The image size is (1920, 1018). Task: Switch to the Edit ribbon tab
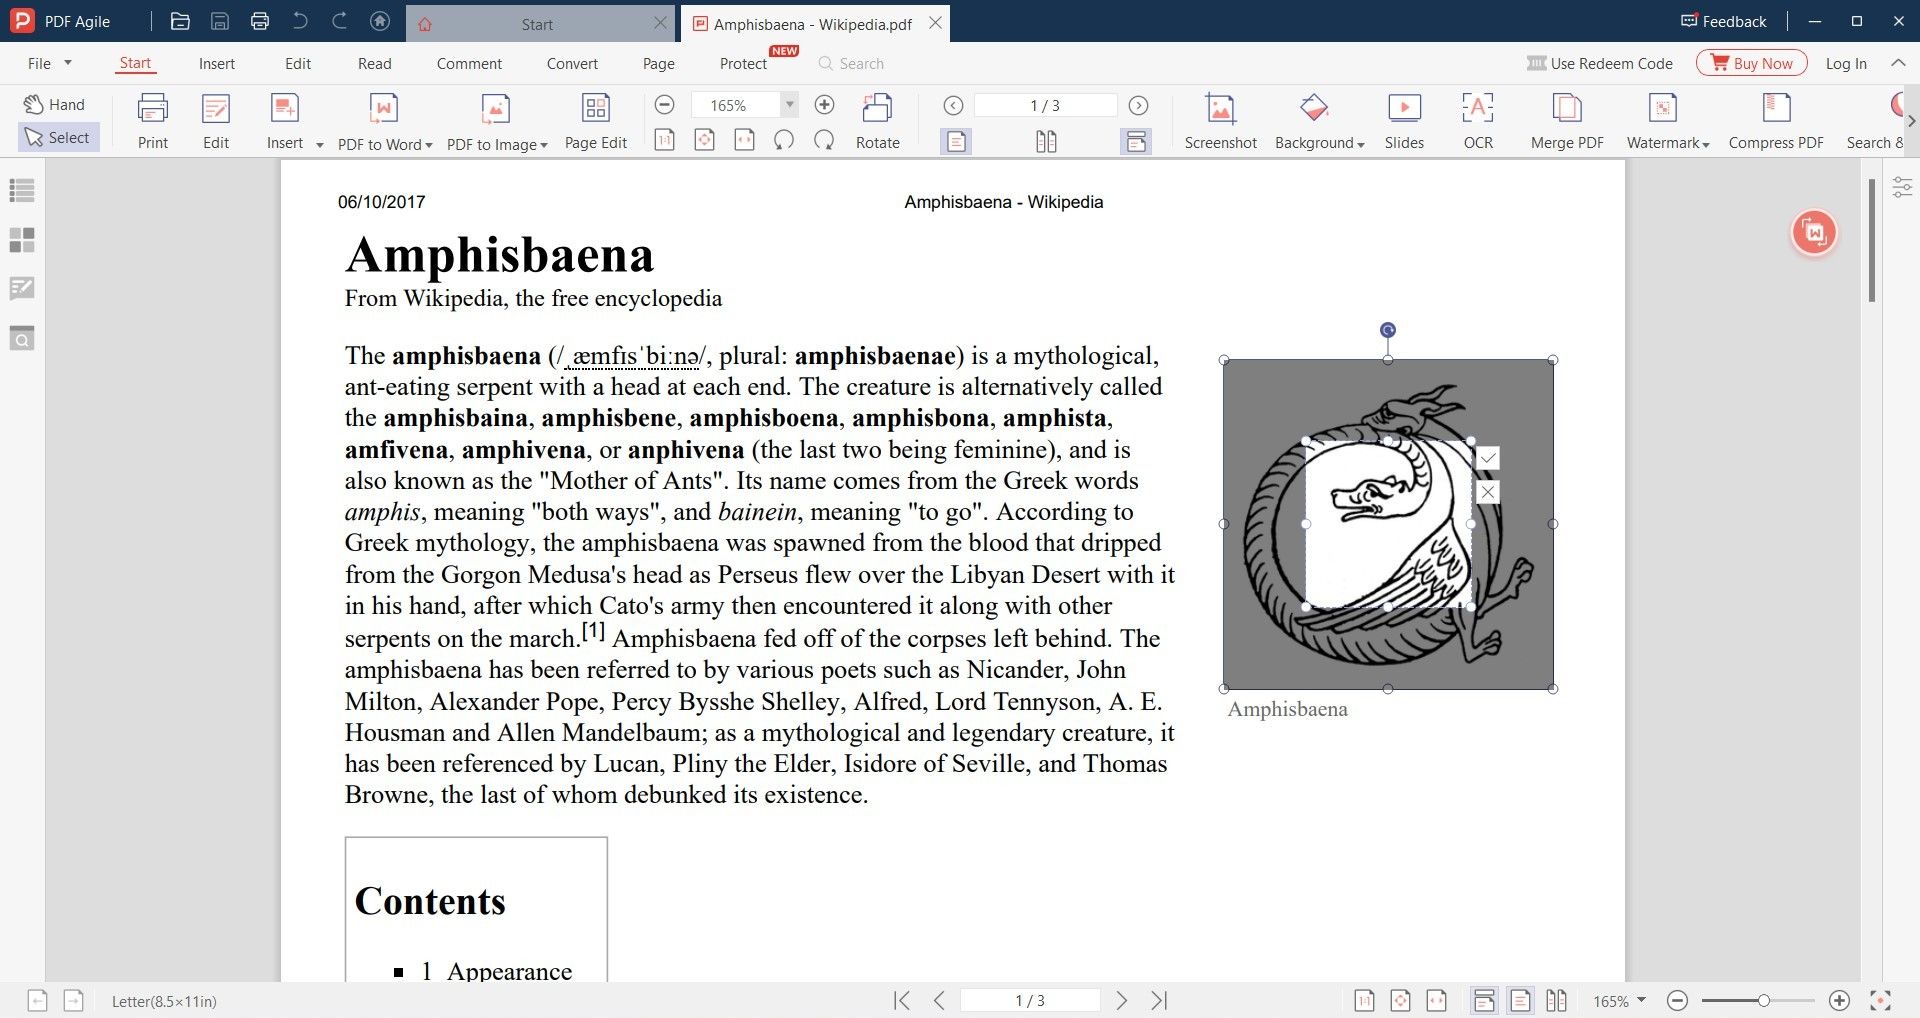(297, 63)
